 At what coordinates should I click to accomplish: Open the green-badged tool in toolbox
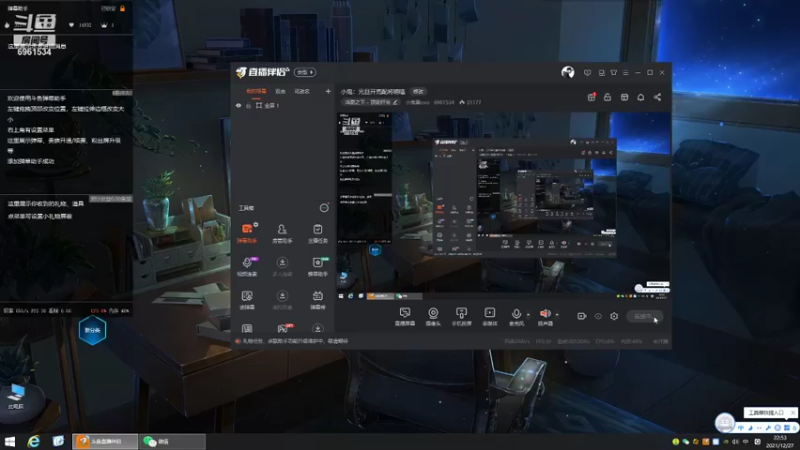(317, 266)
